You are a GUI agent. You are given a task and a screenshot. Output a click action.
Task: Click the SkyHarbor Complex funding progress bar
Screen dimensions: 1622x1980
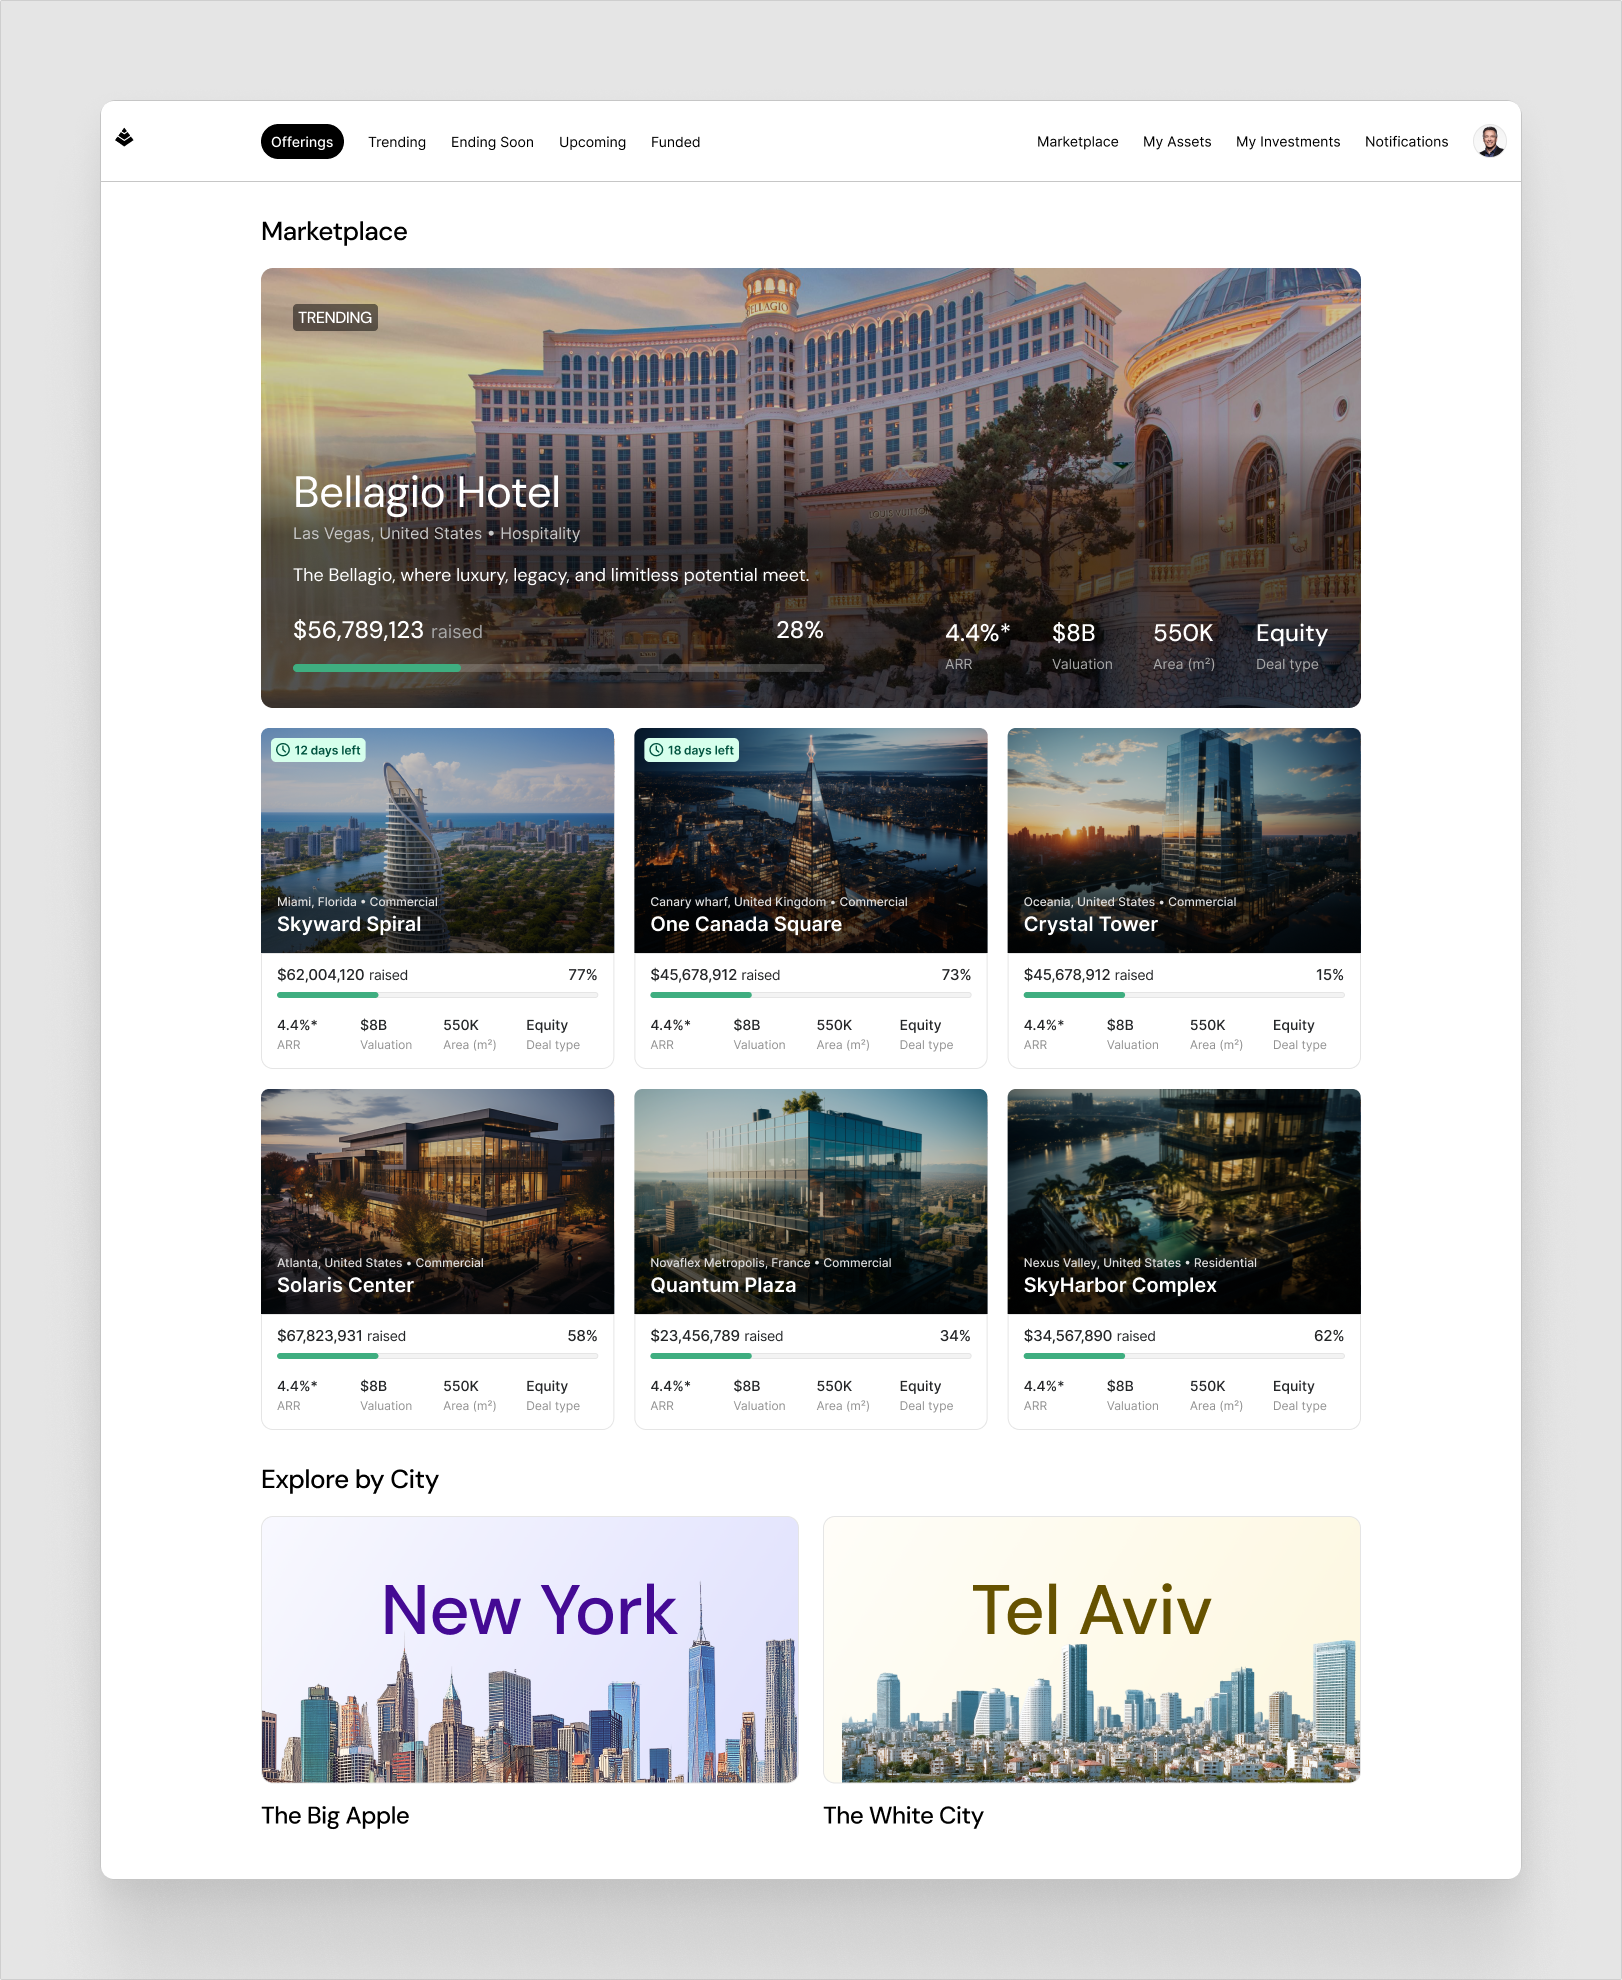point(1184,1356)
